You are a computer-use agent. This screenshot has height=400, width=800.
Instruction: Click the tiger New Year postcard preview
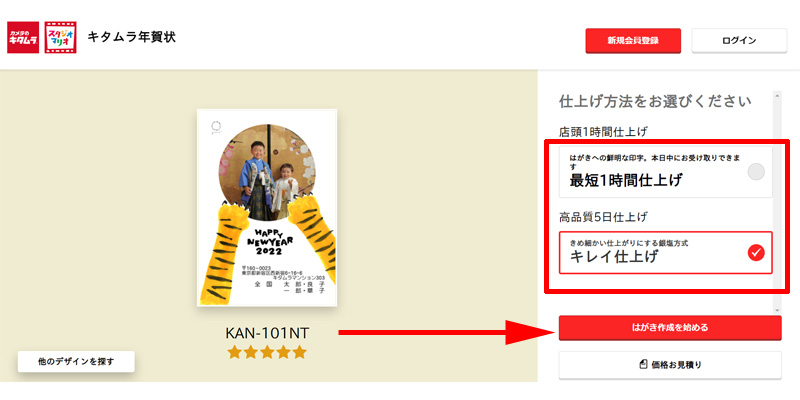(x=267, y=208)
